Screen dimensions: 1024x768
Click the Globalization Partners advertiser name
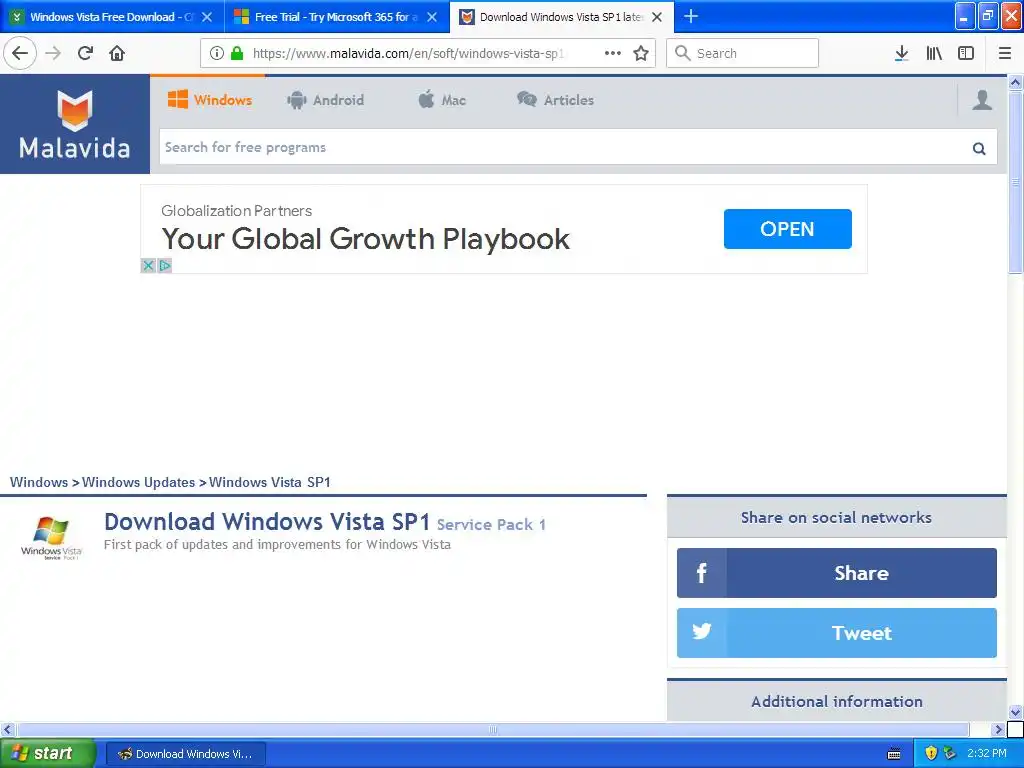pos(236,211)
